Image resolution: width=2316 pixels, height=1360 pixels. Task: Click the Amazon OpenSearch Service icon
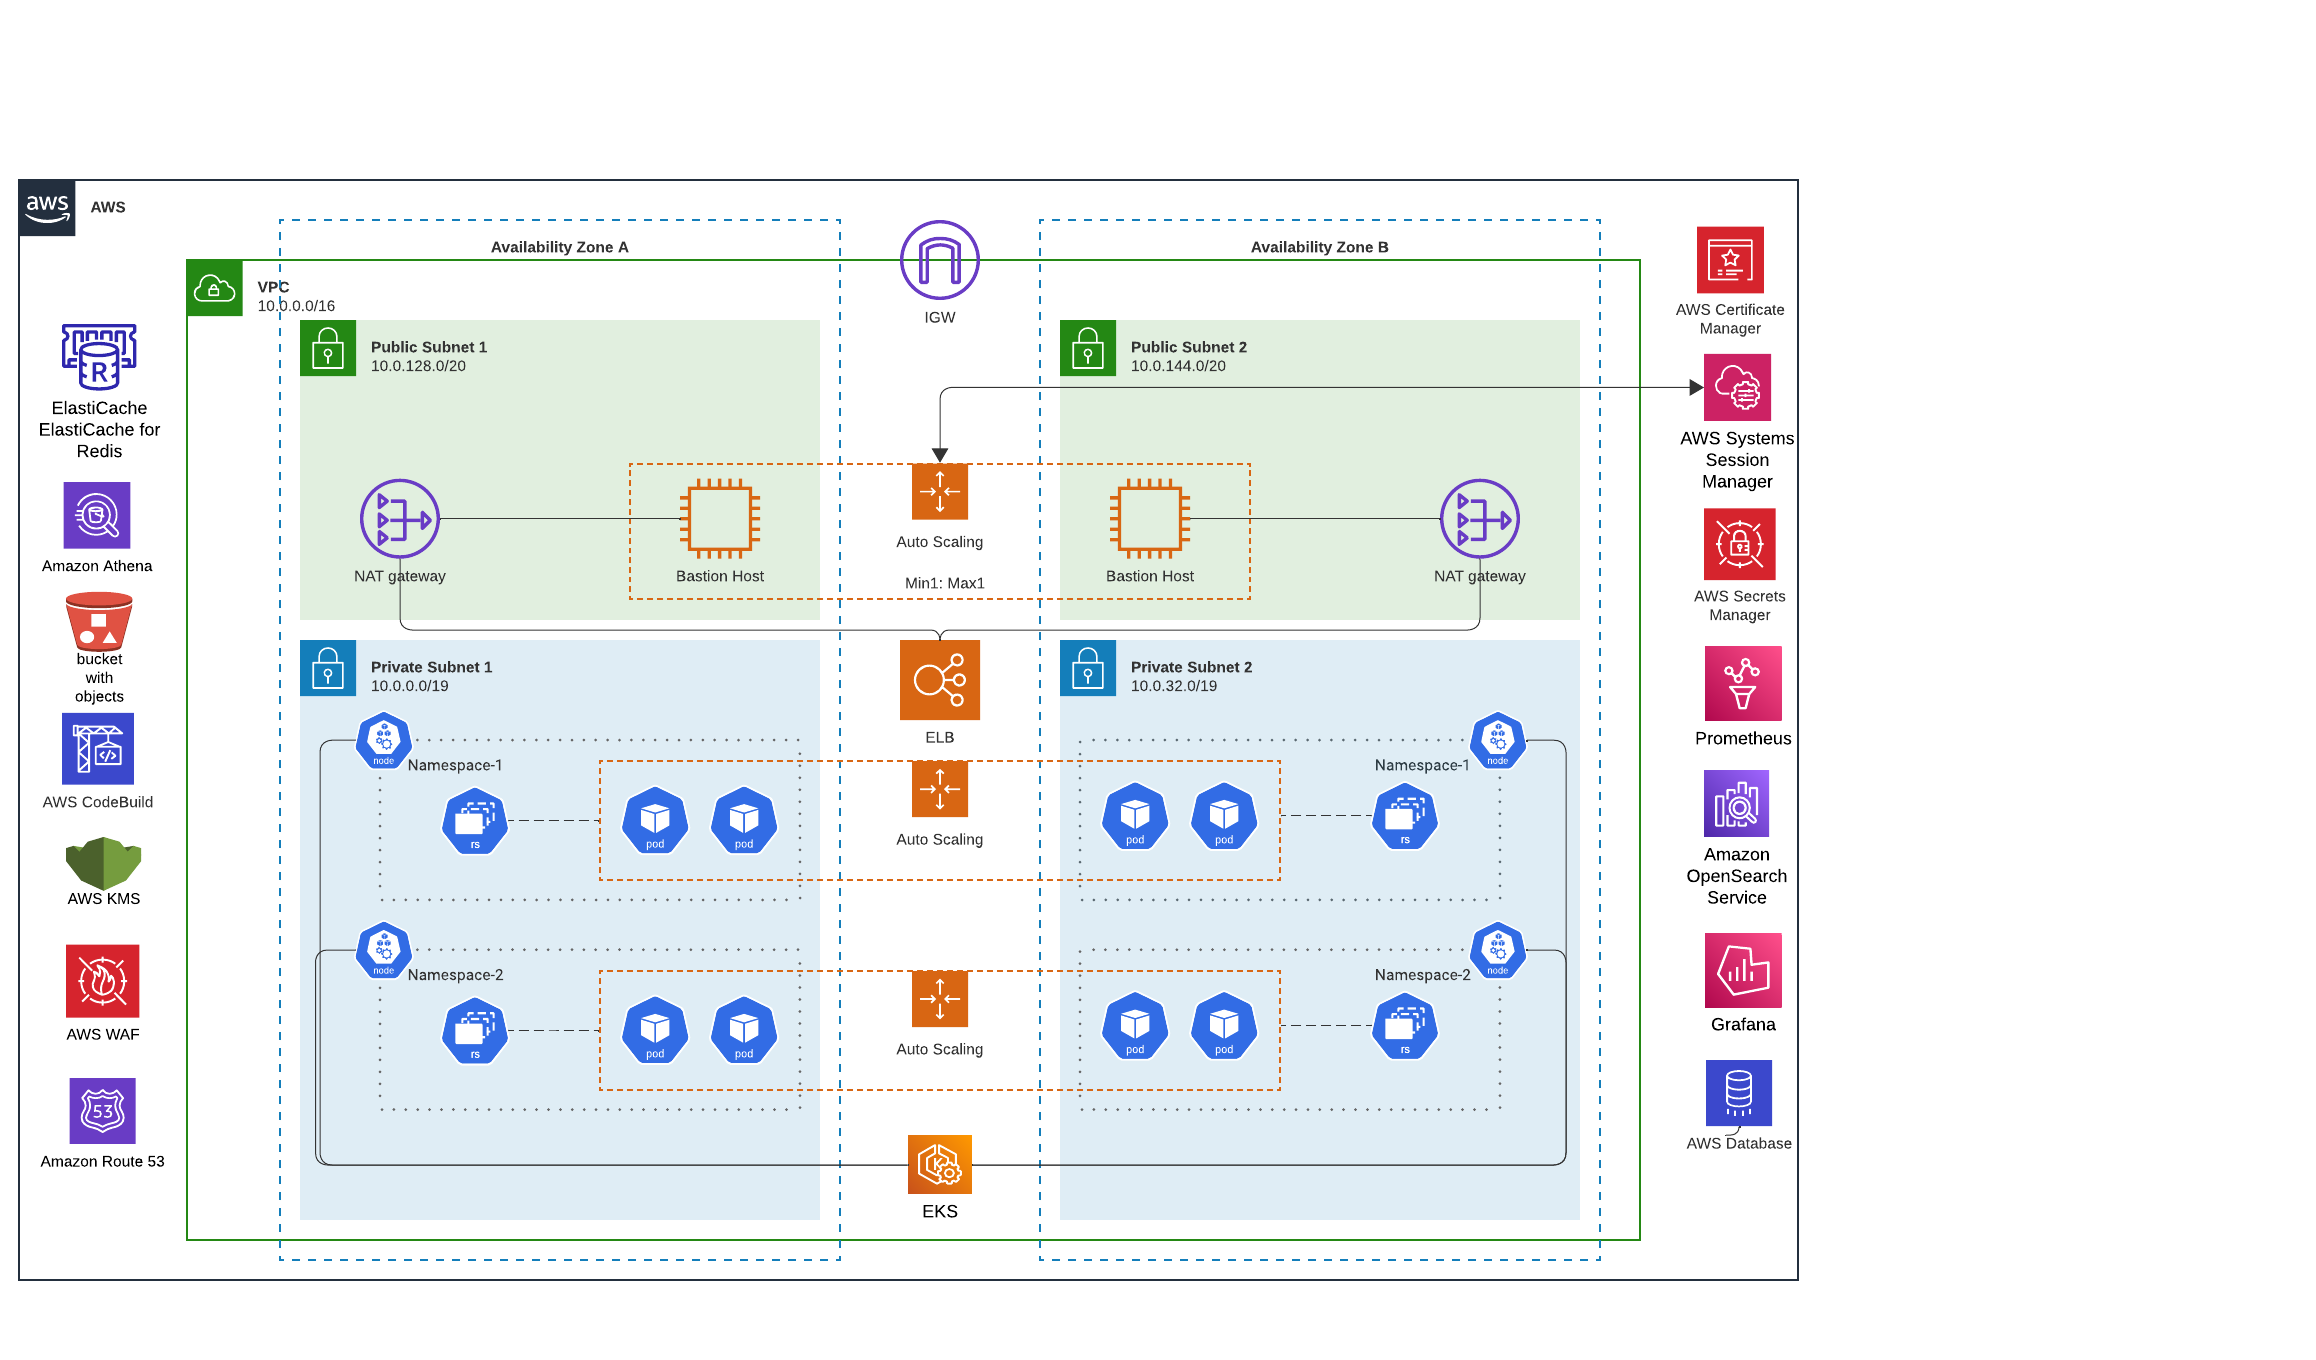1737,803
